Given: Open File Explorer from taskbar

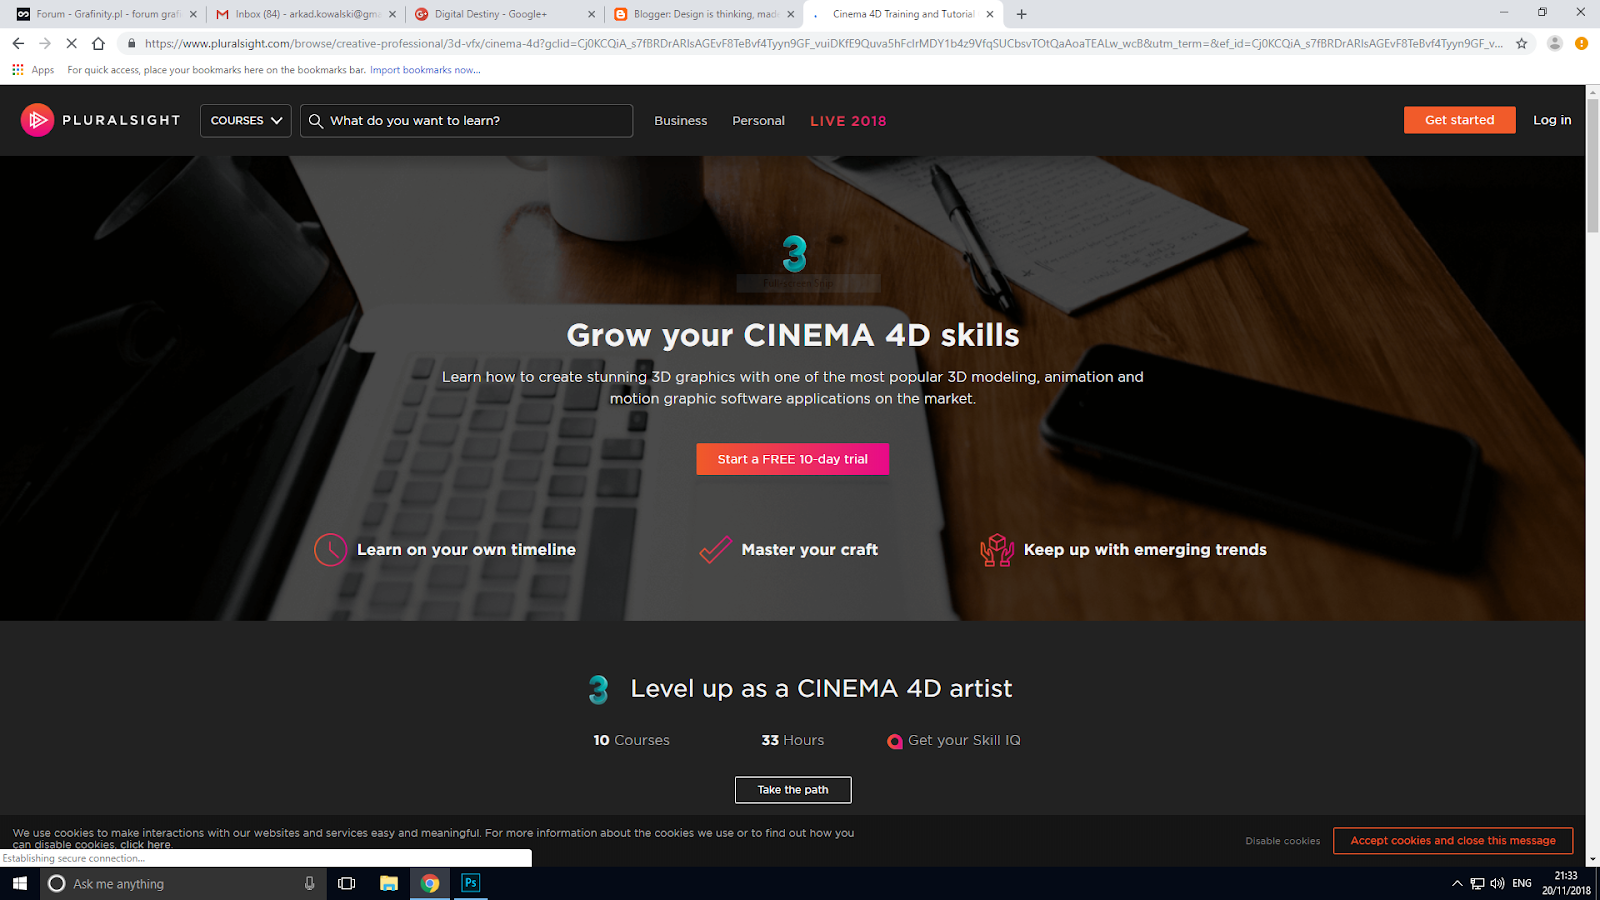Looking at the screenshot, I should (389, 883).
